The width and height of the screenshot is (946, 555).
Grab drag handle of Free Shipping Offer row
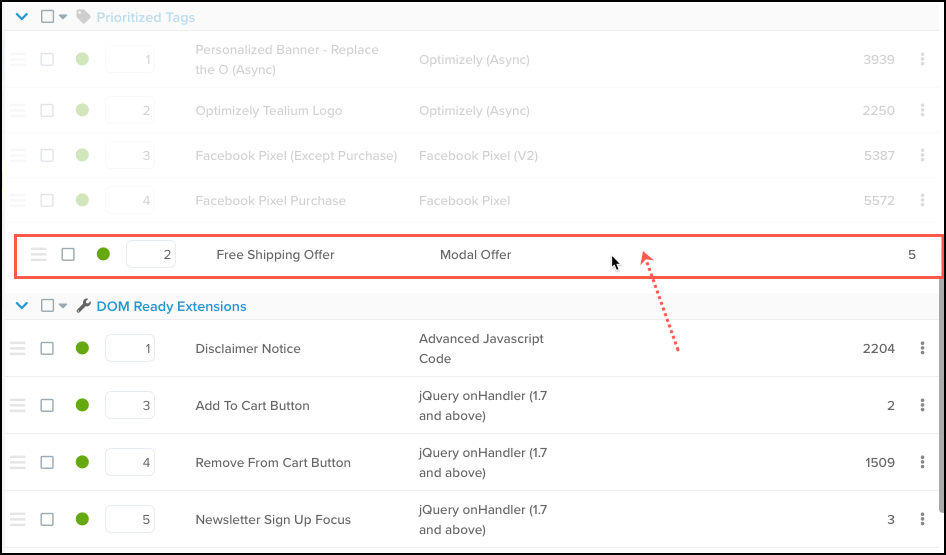pyautogui.click(x=38, y=255)
